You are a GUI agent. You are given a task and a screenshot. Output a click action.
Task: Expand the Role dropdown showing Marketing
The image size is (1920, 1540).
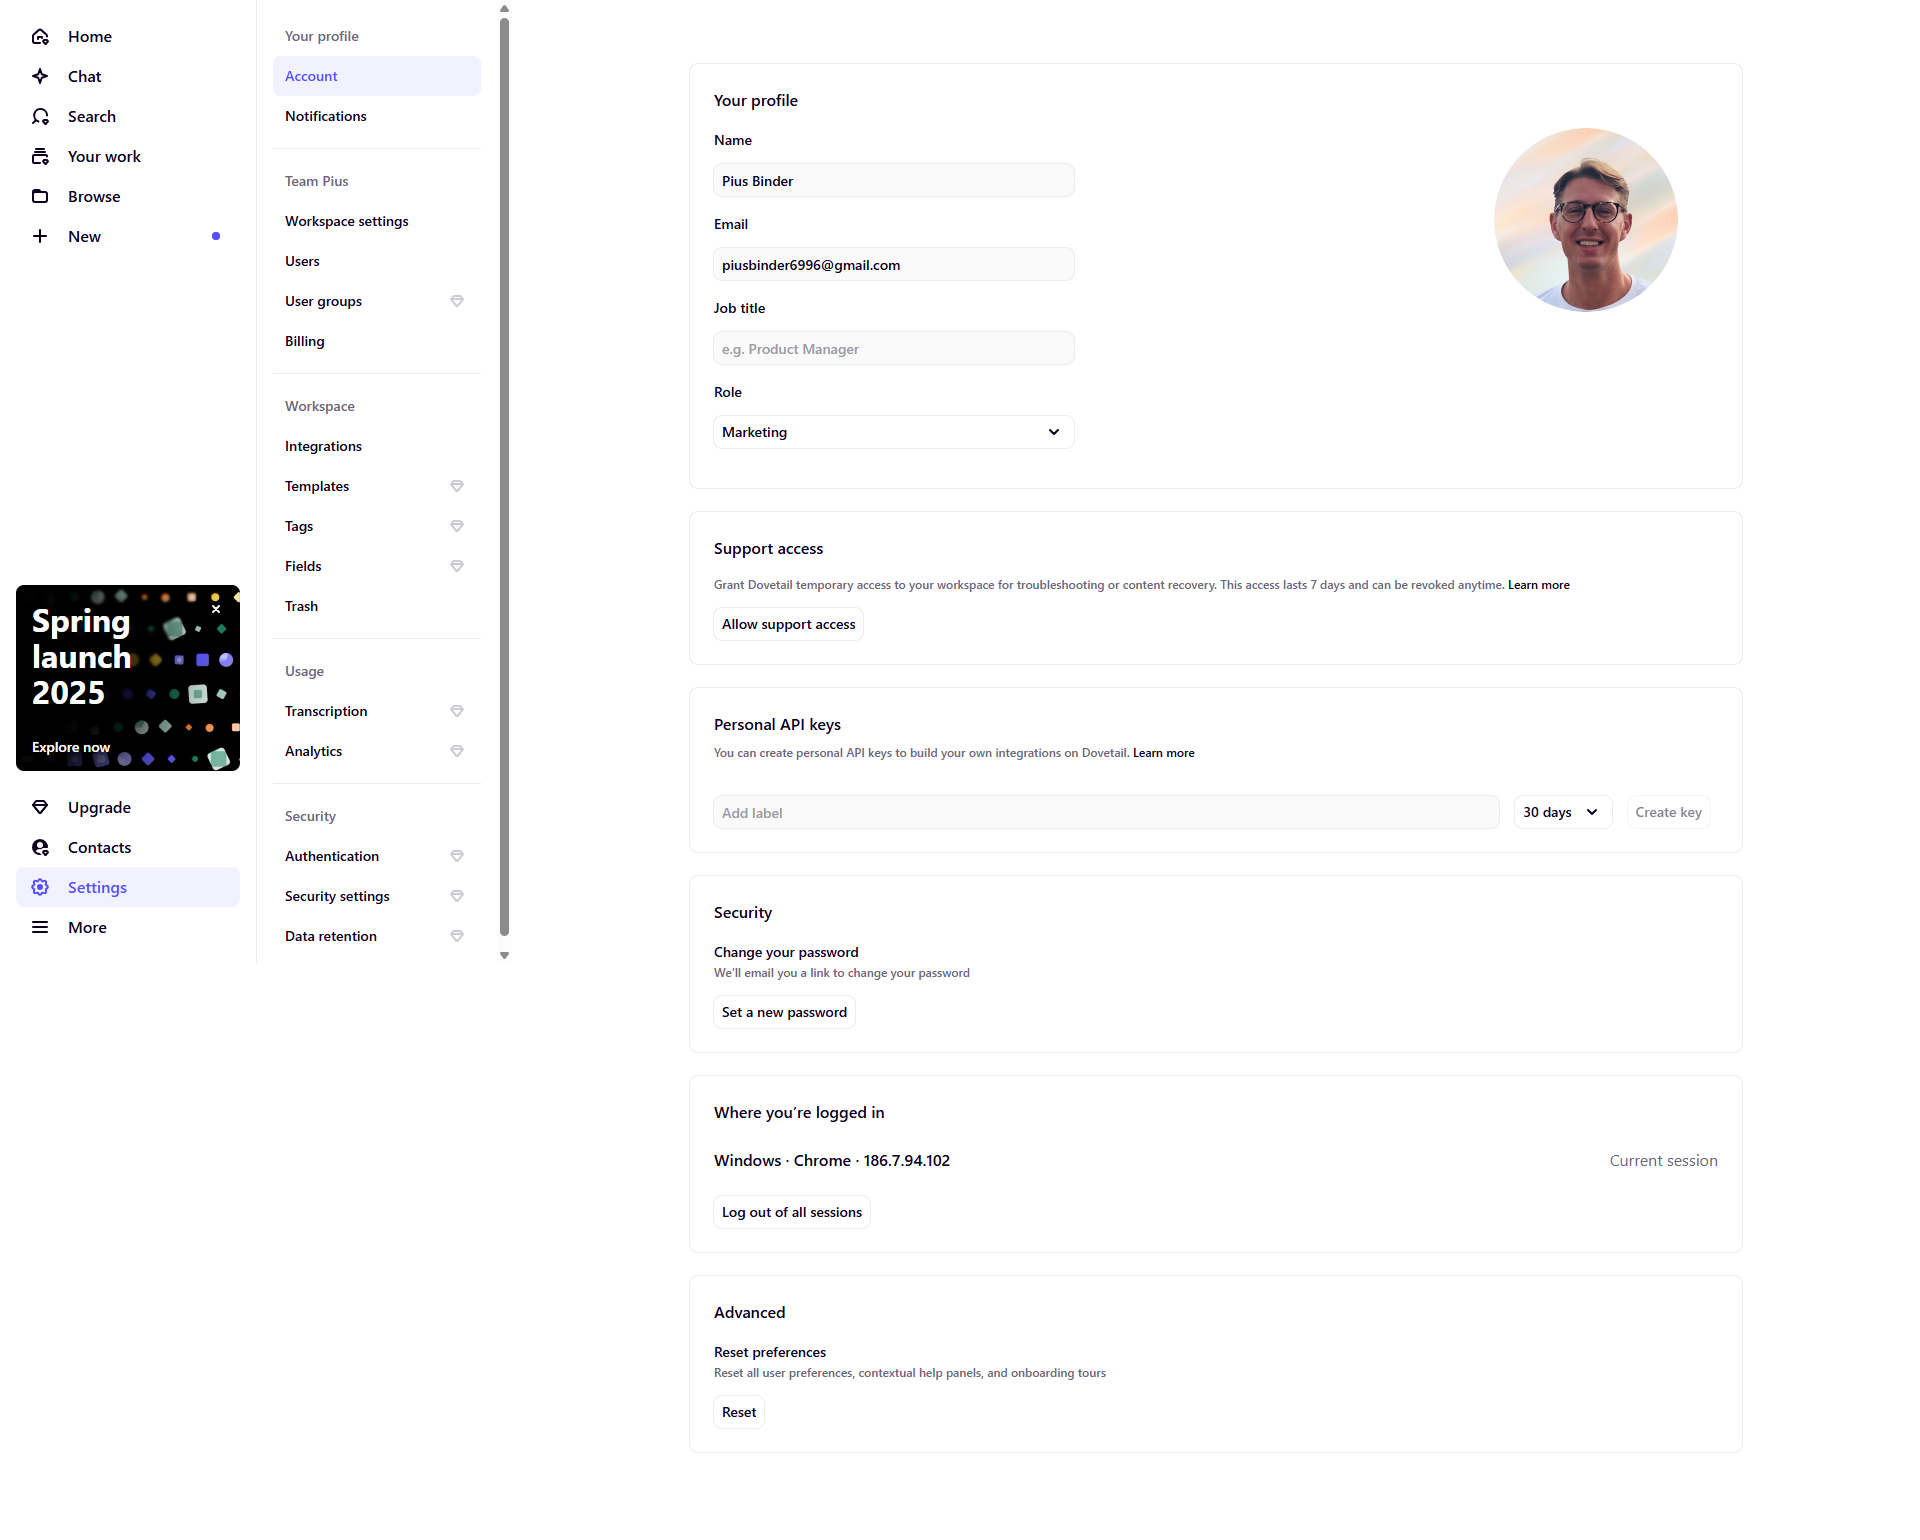893,432
